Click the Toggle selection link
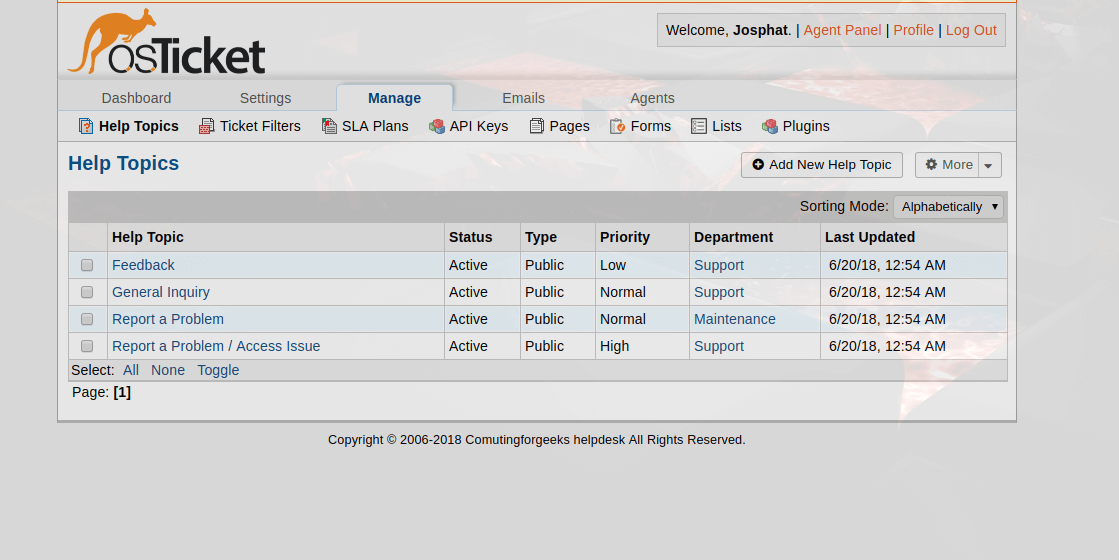Viewport: 1119px width, 560px height. [218, 370]
